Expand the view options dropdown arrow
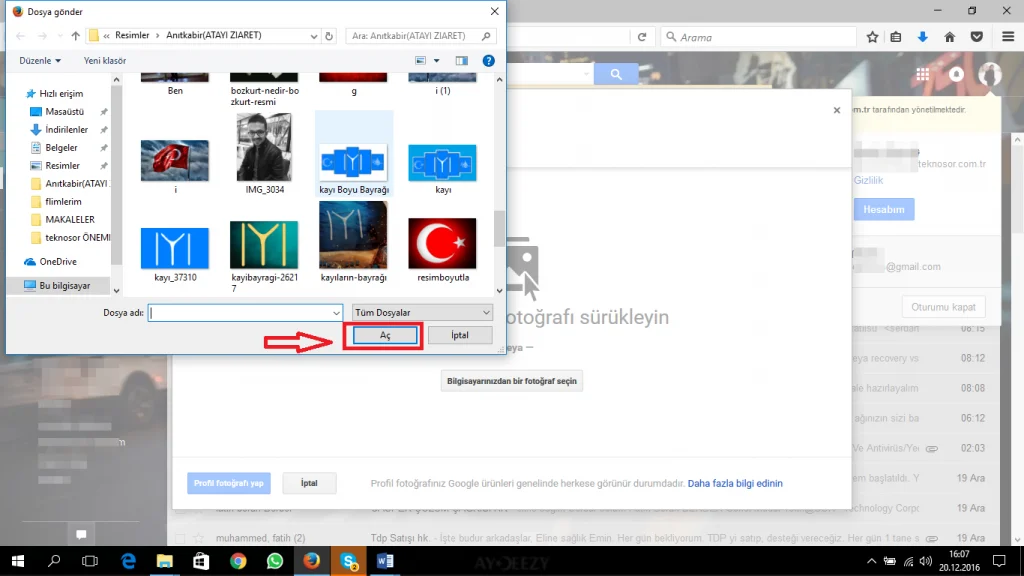This screenshot has width=1024, height=576. pos(437,61)
